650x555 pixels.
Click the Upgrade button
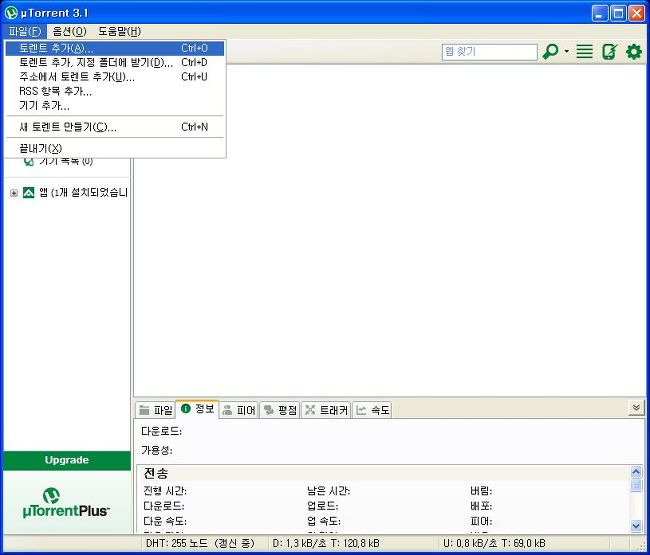coord(67,460)
